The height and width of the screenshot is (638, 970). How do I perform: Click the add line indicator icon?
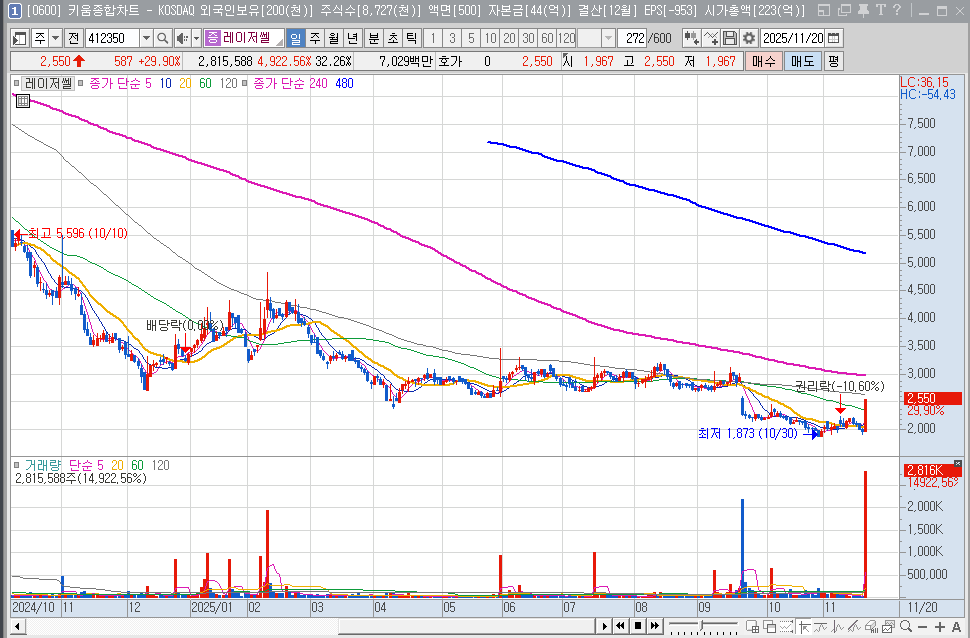(x=711, y=38)
